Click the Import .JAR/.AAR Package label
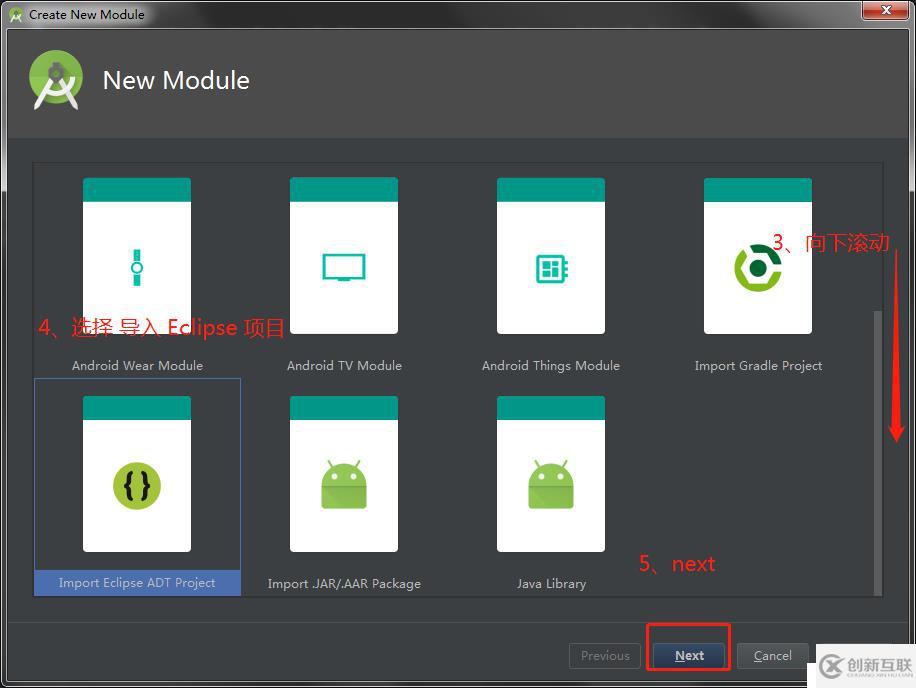 tap(344, 583)
